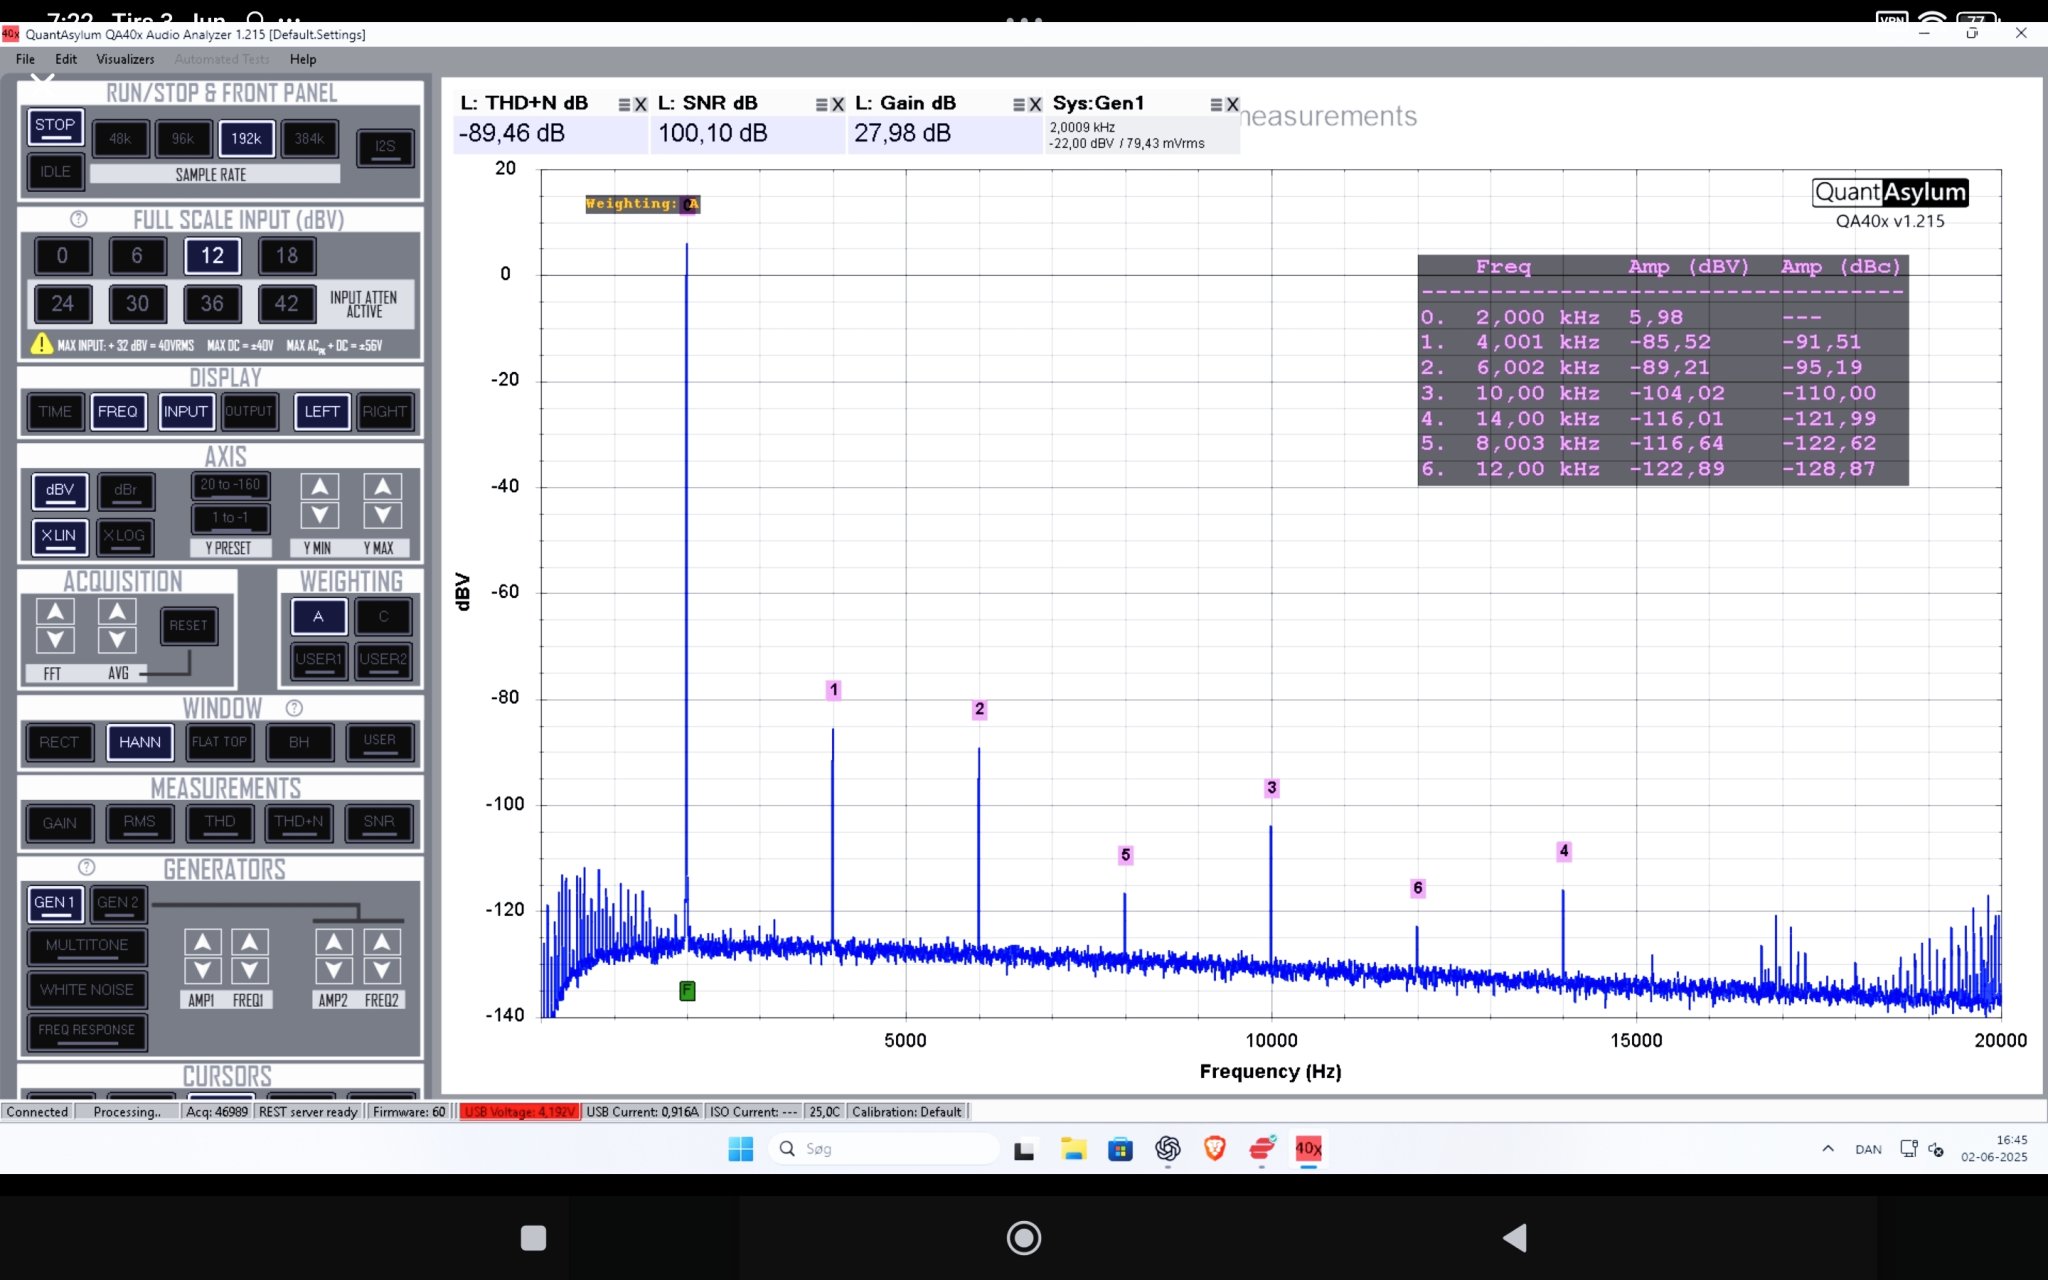Raise AMP2 generator amplitude with up arrow

tap(334, 942)
